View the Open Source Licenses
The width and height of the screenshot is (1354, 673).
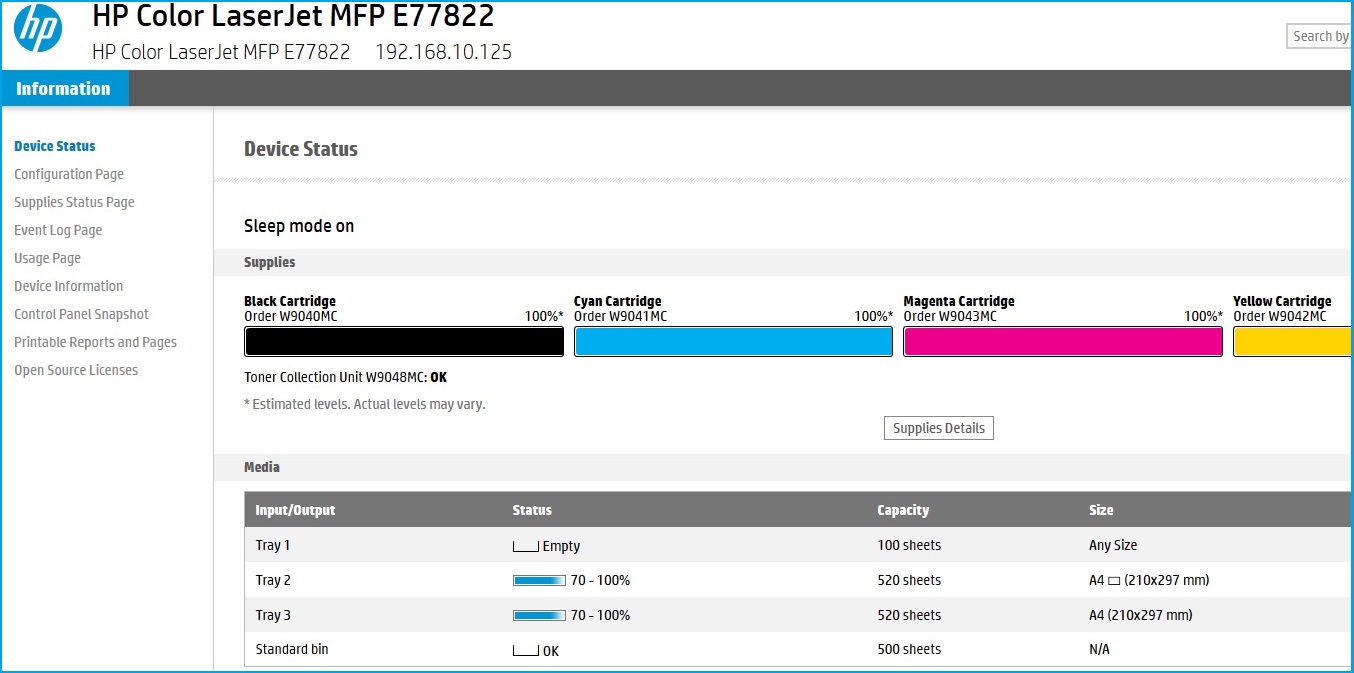pyautogui.click(x=76, y=370)
